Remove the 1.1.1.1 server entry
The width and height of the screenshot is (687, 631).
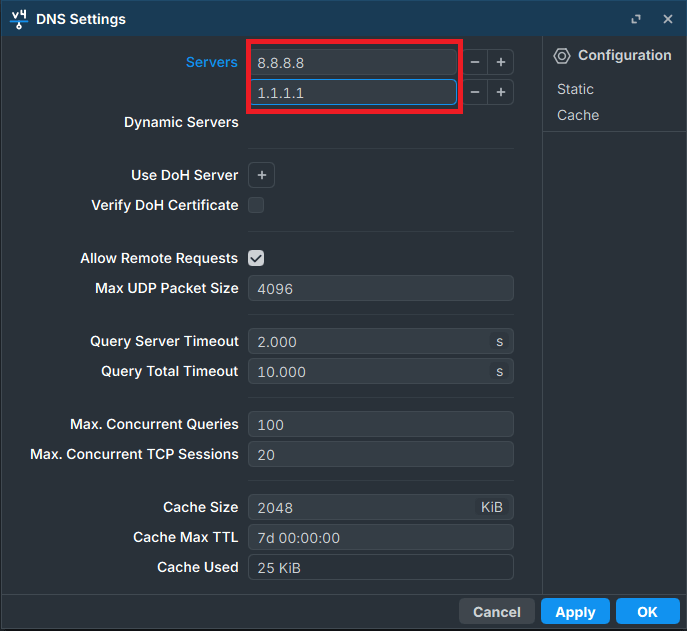[475, 92]
